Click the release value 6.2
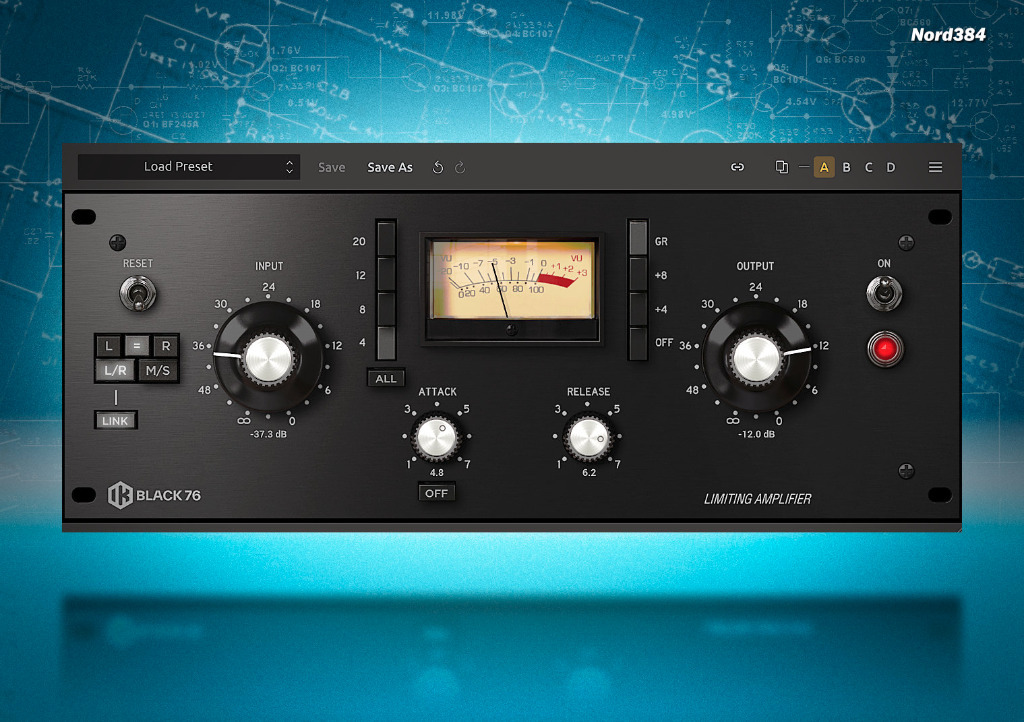The height and width of the screenshot is (722, 1024). click(589, 472)
